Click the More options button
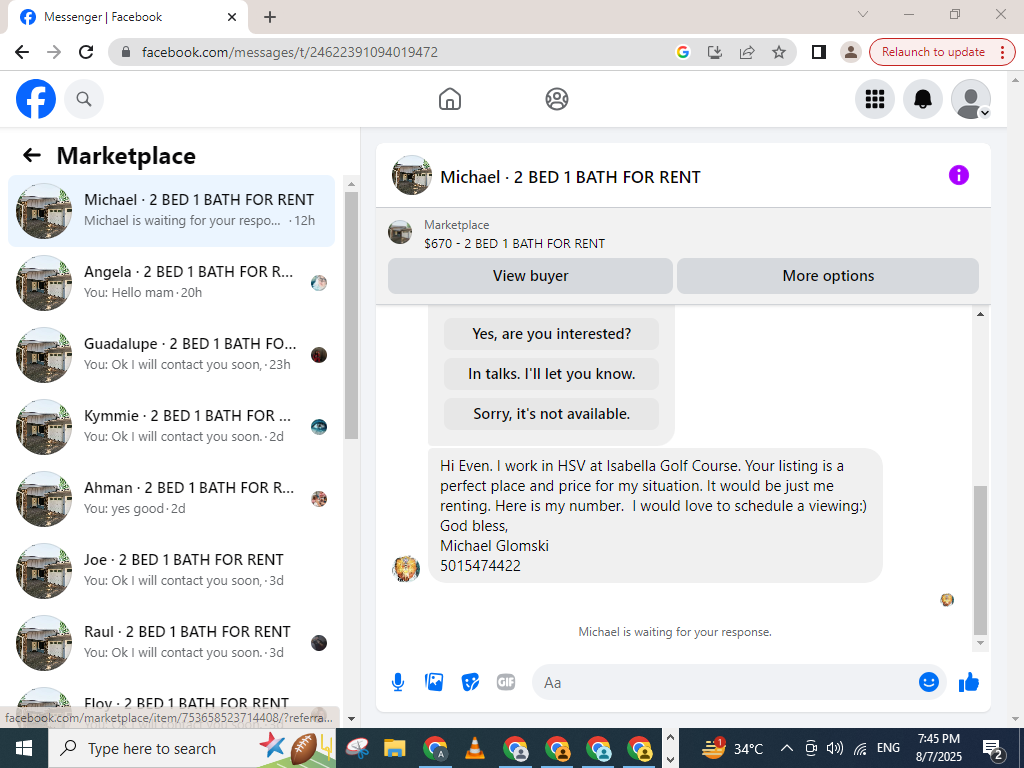Screen dimensions: 1024x768 click(x=828, y=276)
